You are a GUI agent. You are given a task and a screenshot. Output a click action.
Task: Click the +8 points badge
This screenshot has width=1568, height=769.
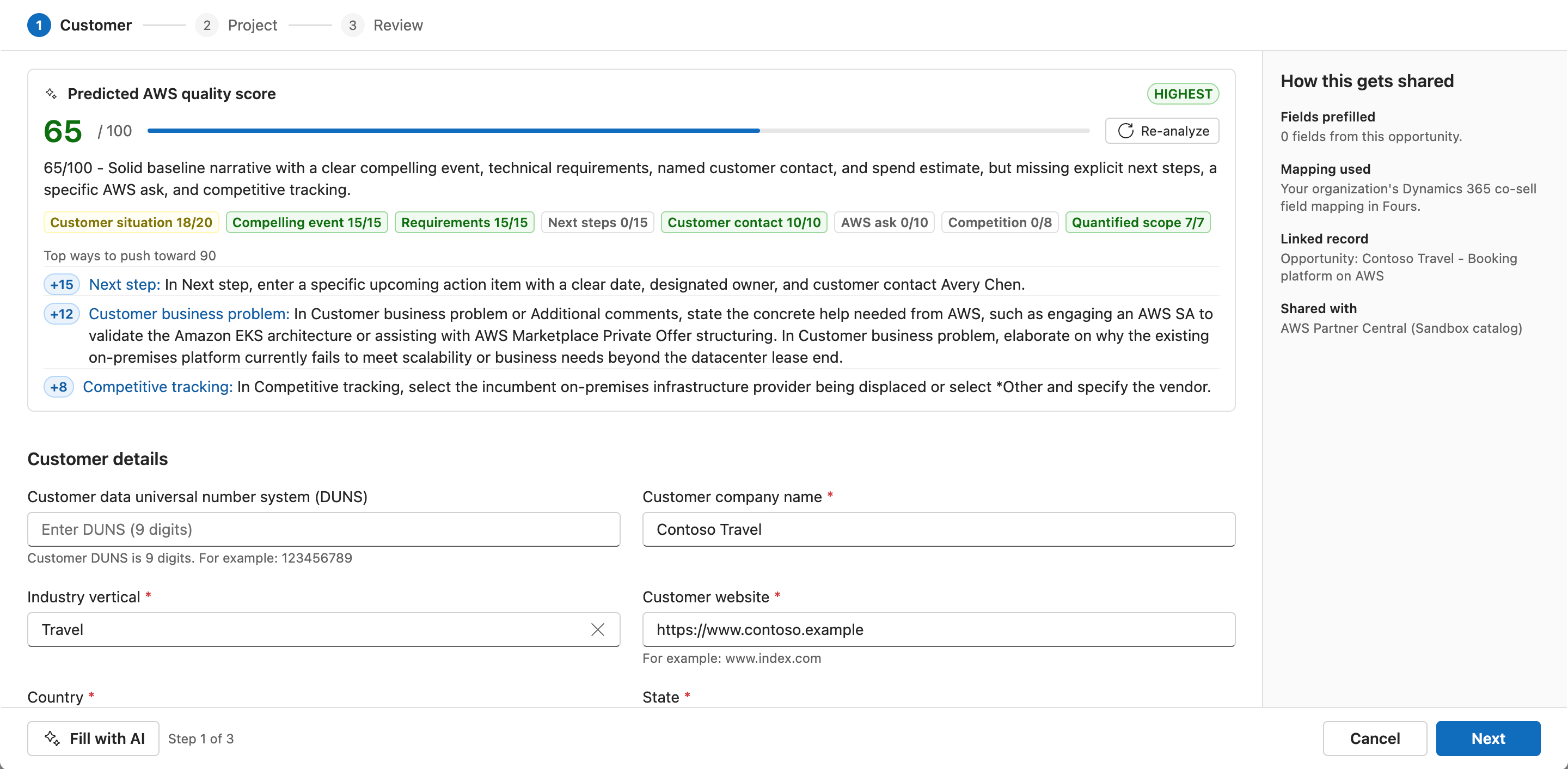click(59, 387)
